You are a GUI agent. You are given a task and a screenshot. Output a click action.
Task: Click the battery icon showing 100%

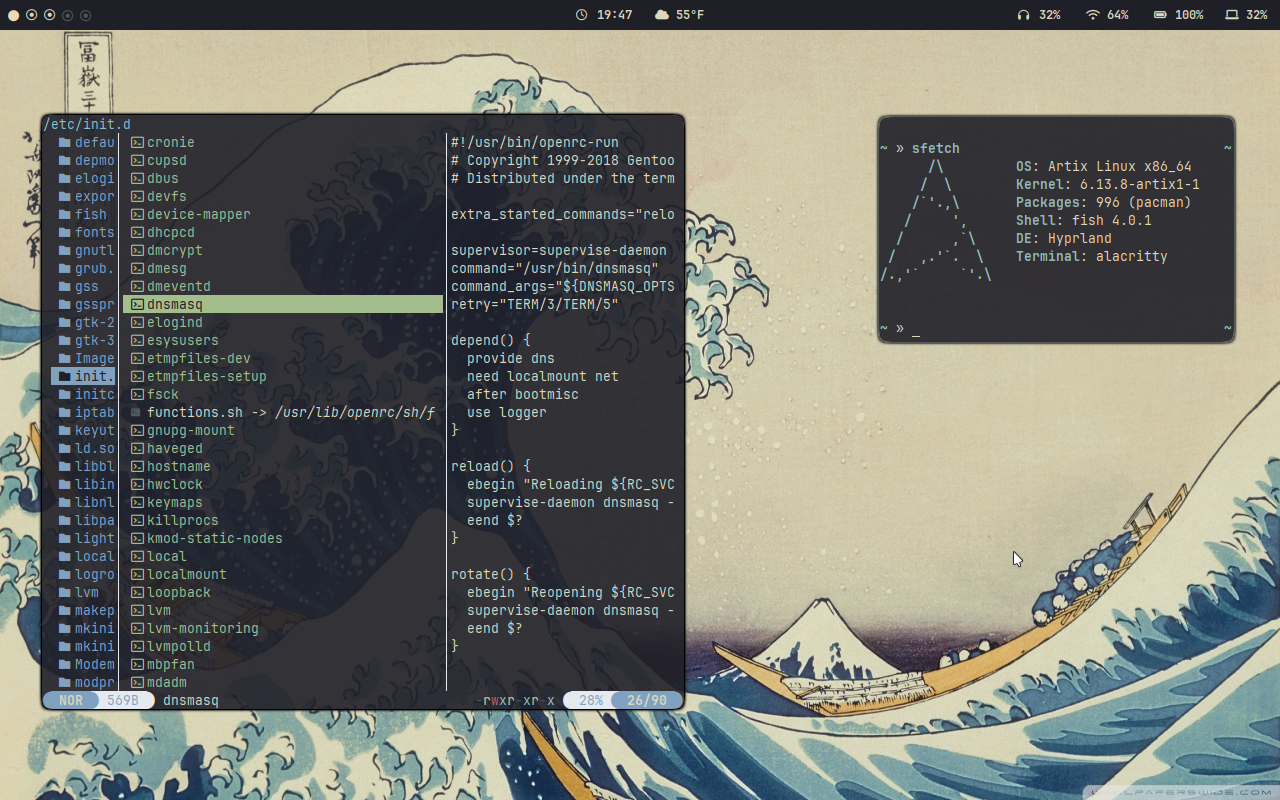[x=1160, y=15]
